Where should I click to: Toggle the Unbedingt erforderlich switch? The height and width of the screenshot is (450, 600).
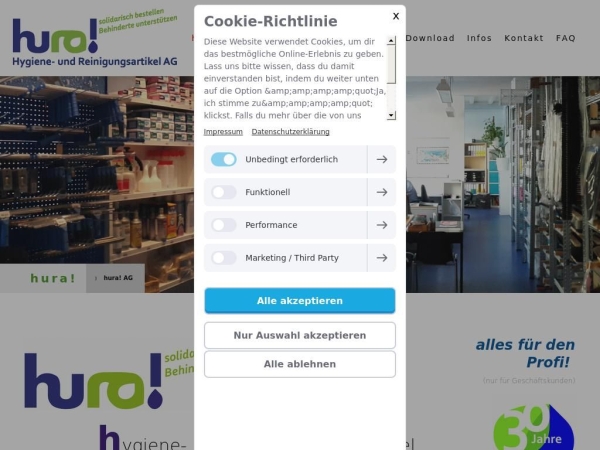pyautogui.click(x=224, y=159)
